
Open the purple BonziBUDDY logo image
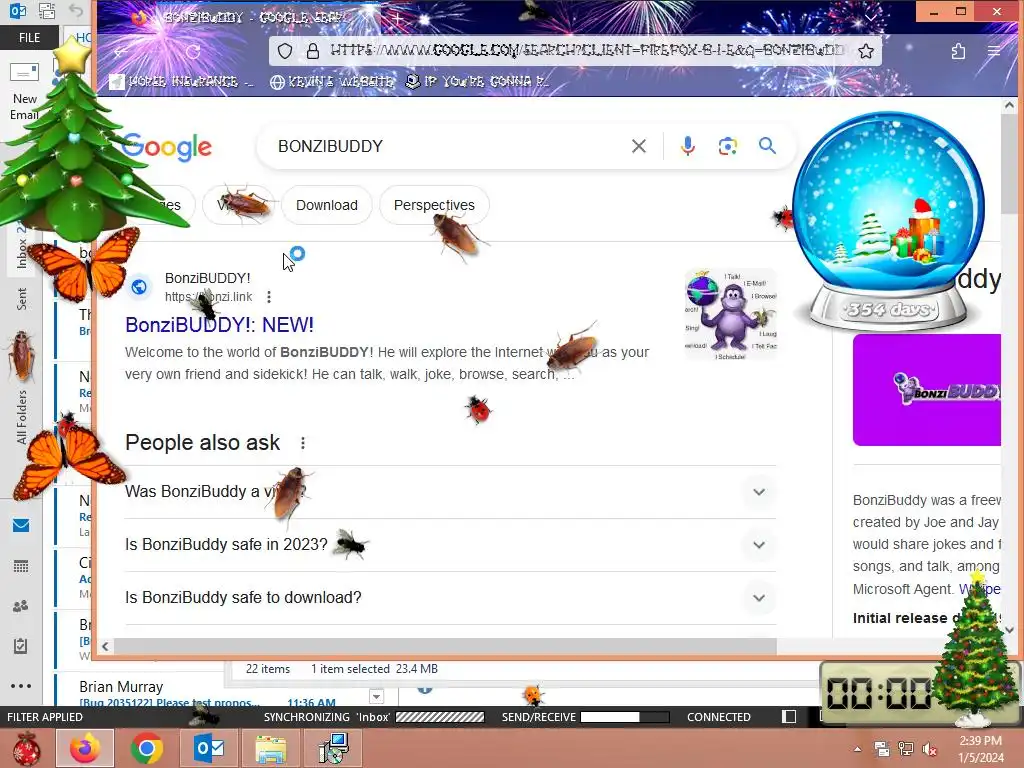point(927,390)
